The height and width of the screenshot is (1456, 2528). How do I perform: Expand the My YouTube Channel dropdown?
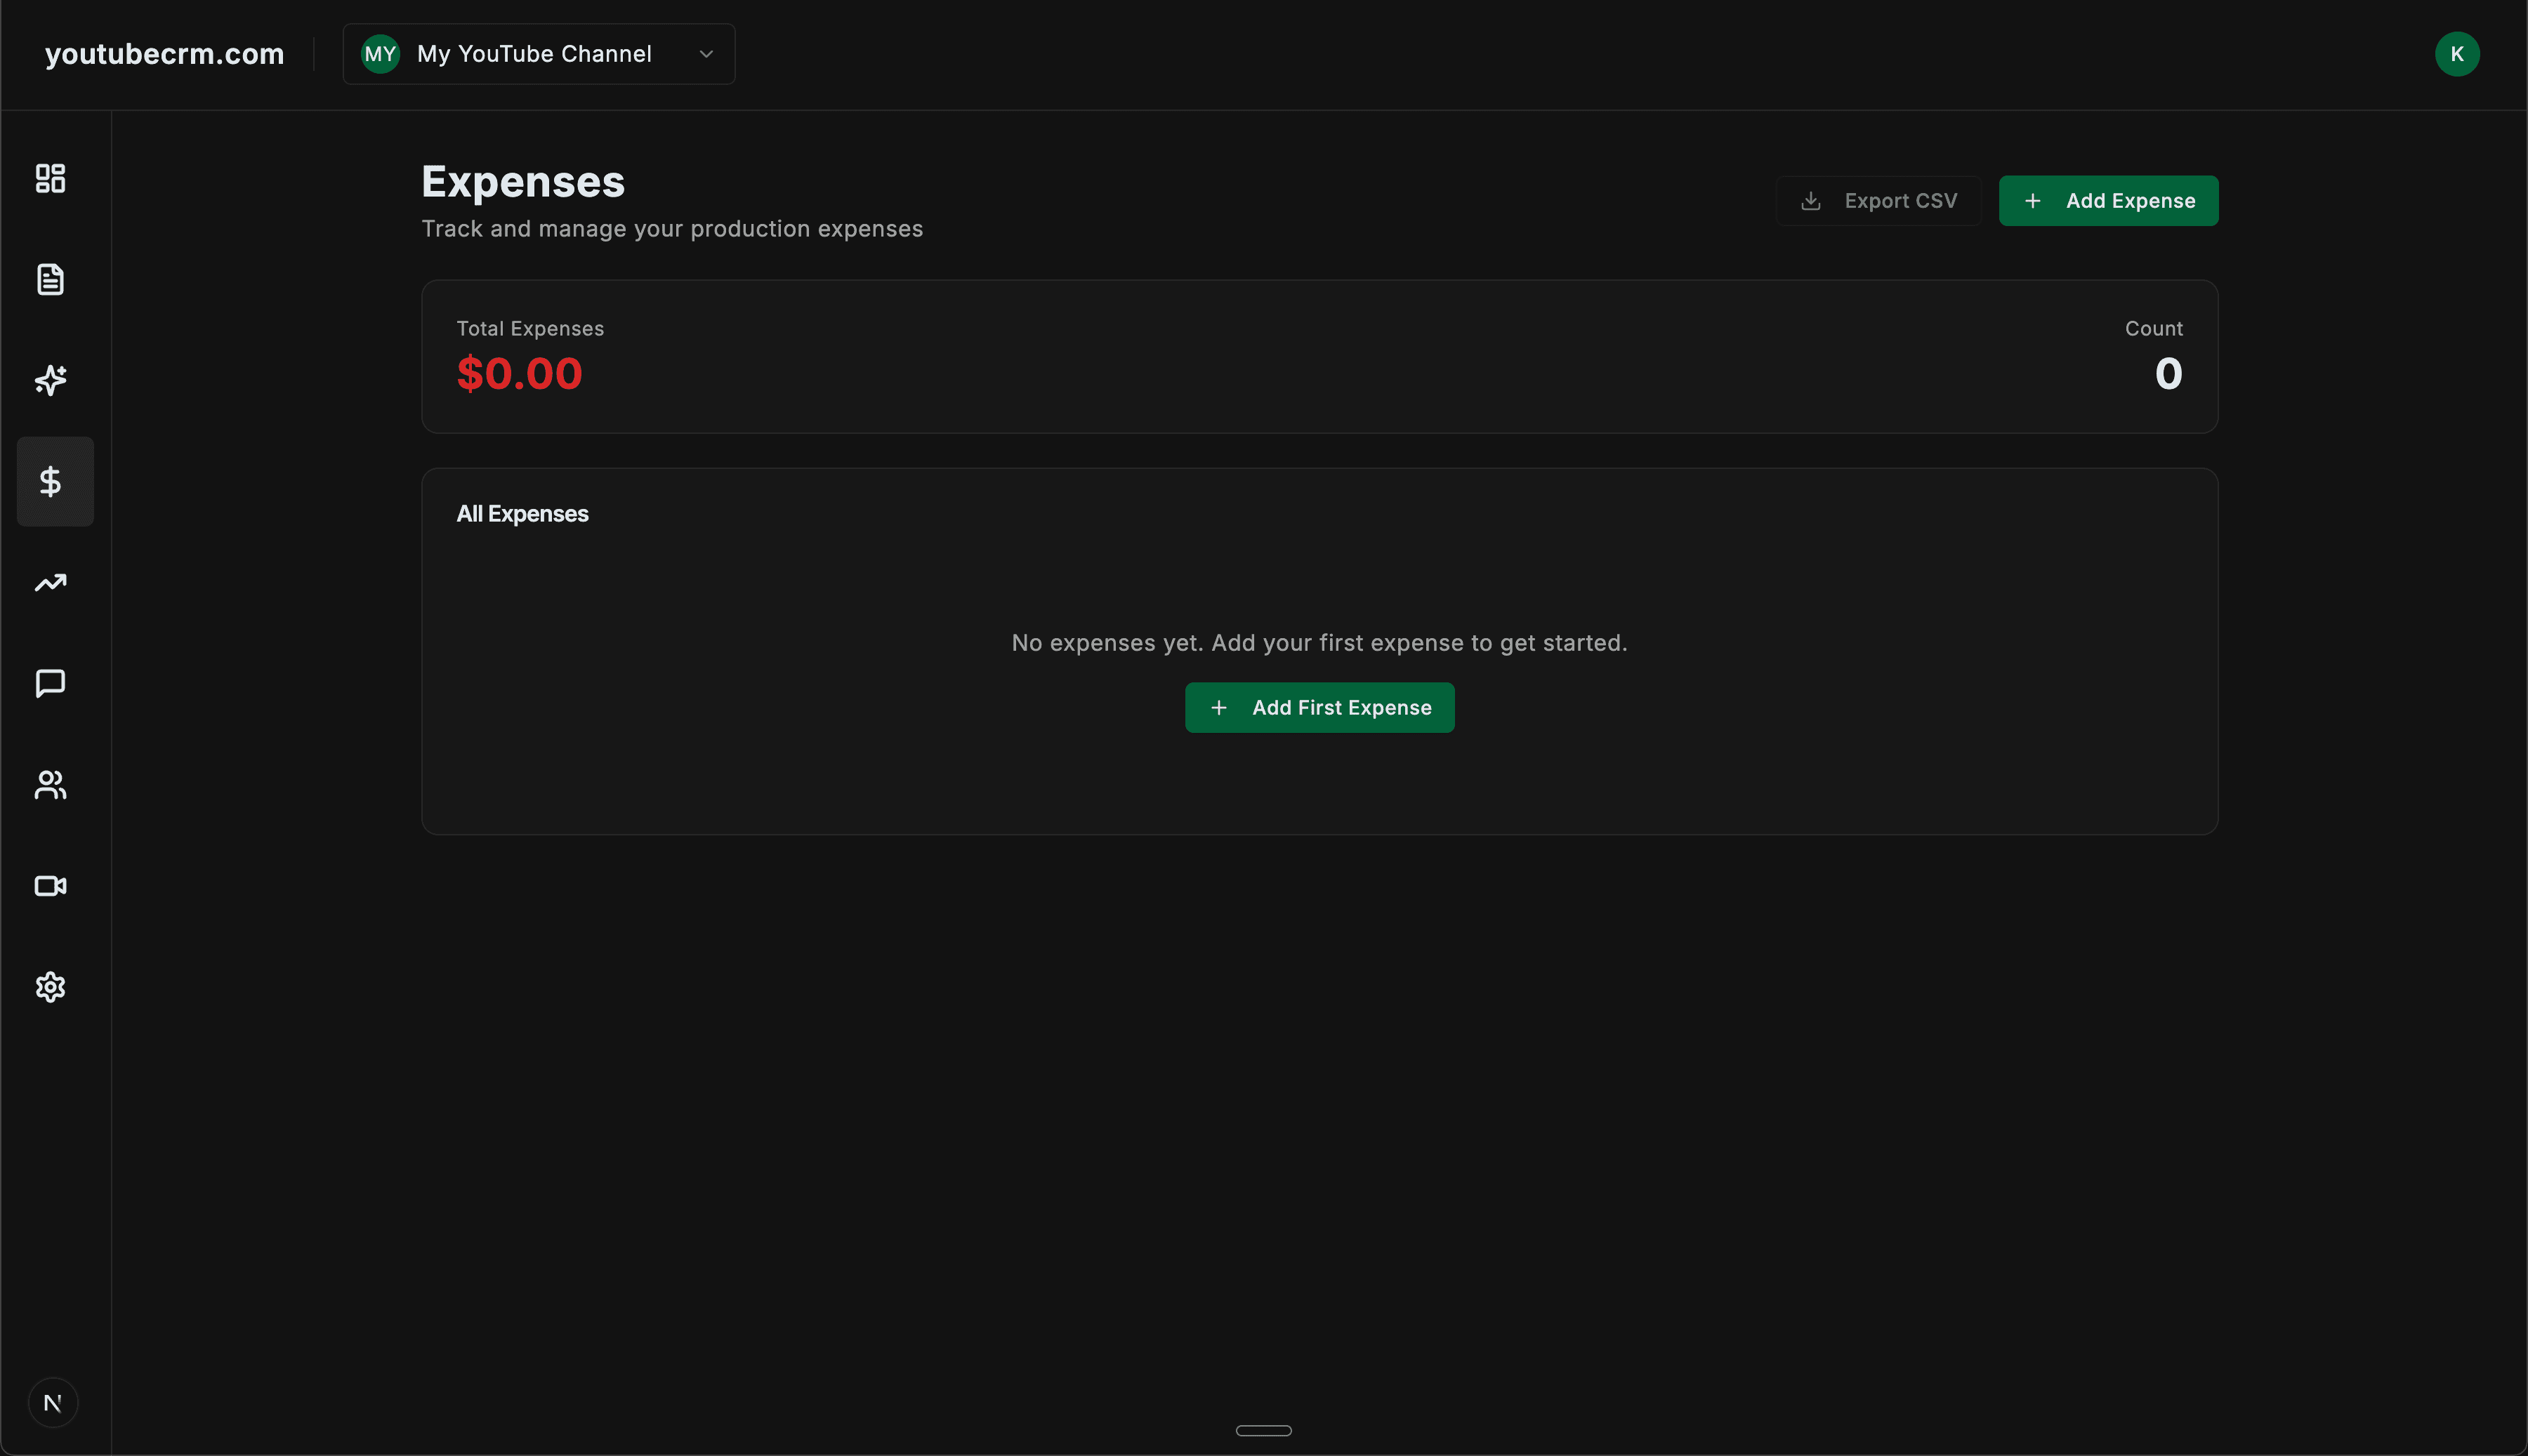tap(538, 54)
